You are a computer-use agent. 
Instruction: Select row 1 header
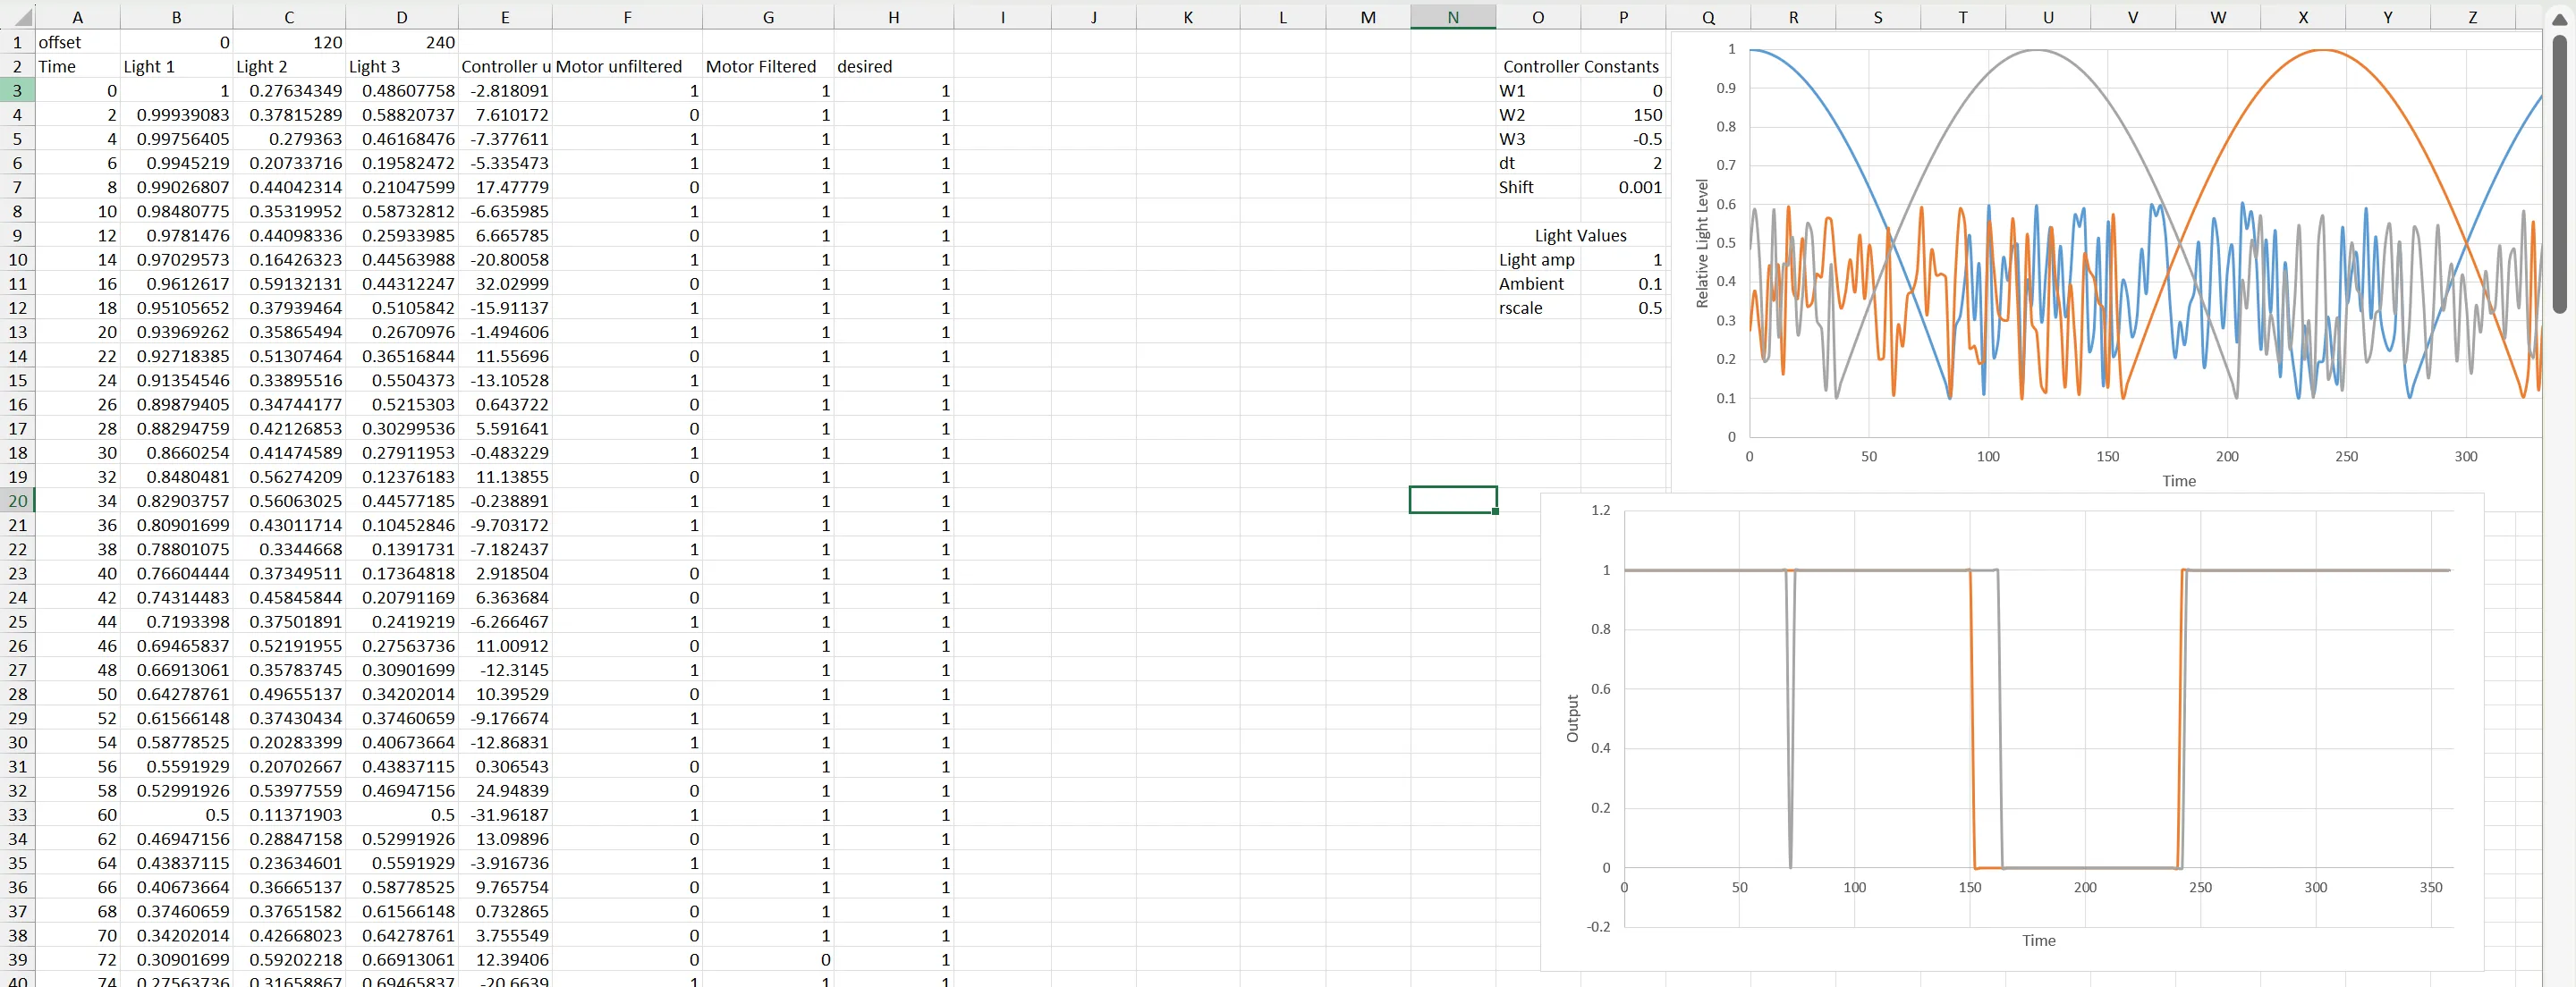17,42
